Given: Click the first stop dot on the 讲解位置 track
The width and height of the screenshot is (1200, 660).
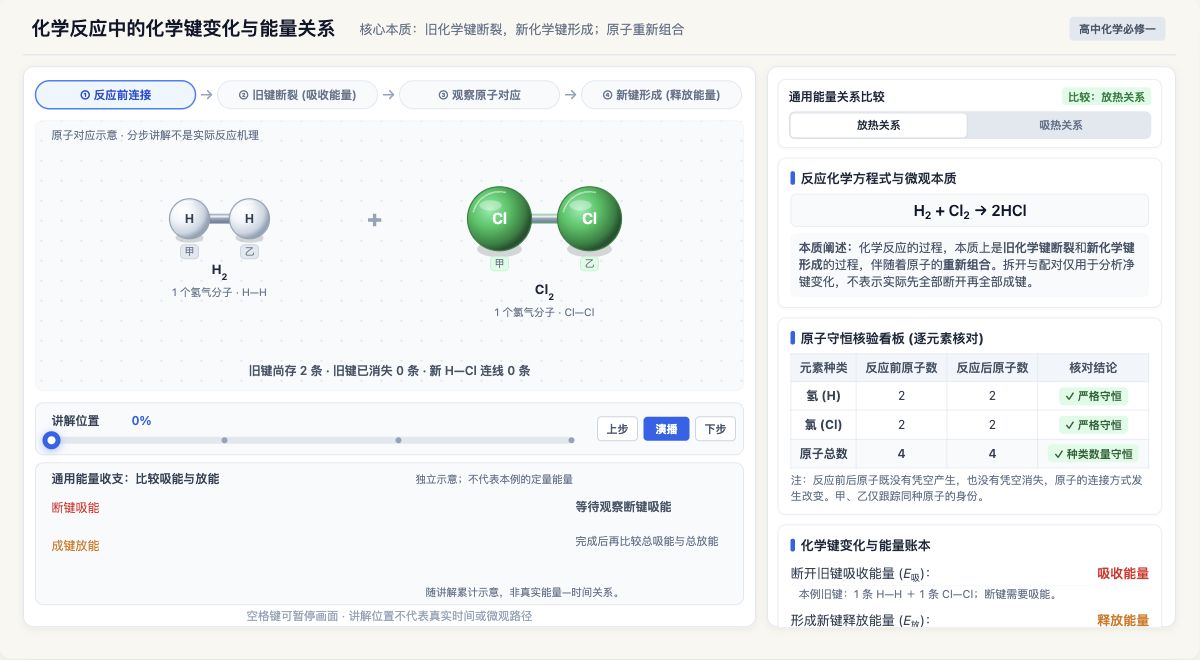Looking at the screenshot, I should click(224, 440).
